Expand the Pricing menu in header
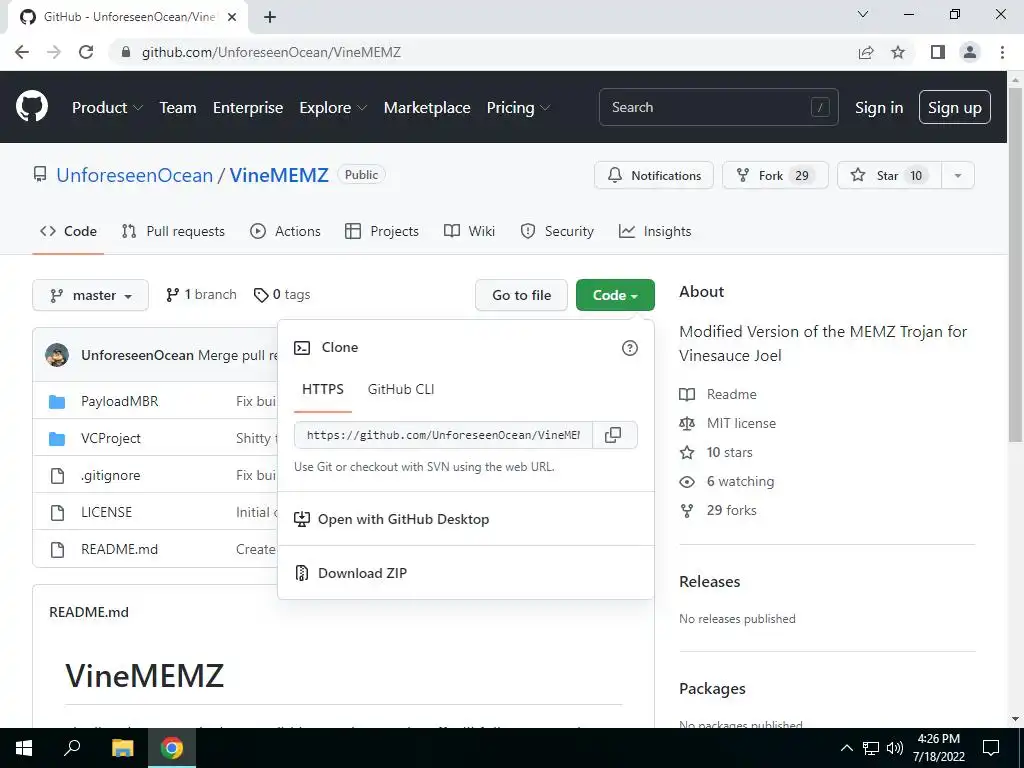The width and height of the screenshot is (1024, 768). coord(518,108)
